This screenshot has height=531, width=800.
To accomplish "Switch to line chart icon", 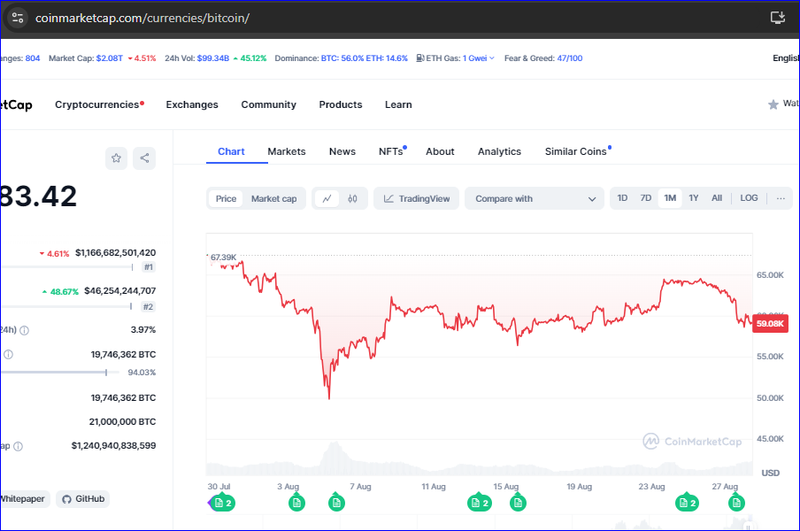I will click(x=327, y=198).
